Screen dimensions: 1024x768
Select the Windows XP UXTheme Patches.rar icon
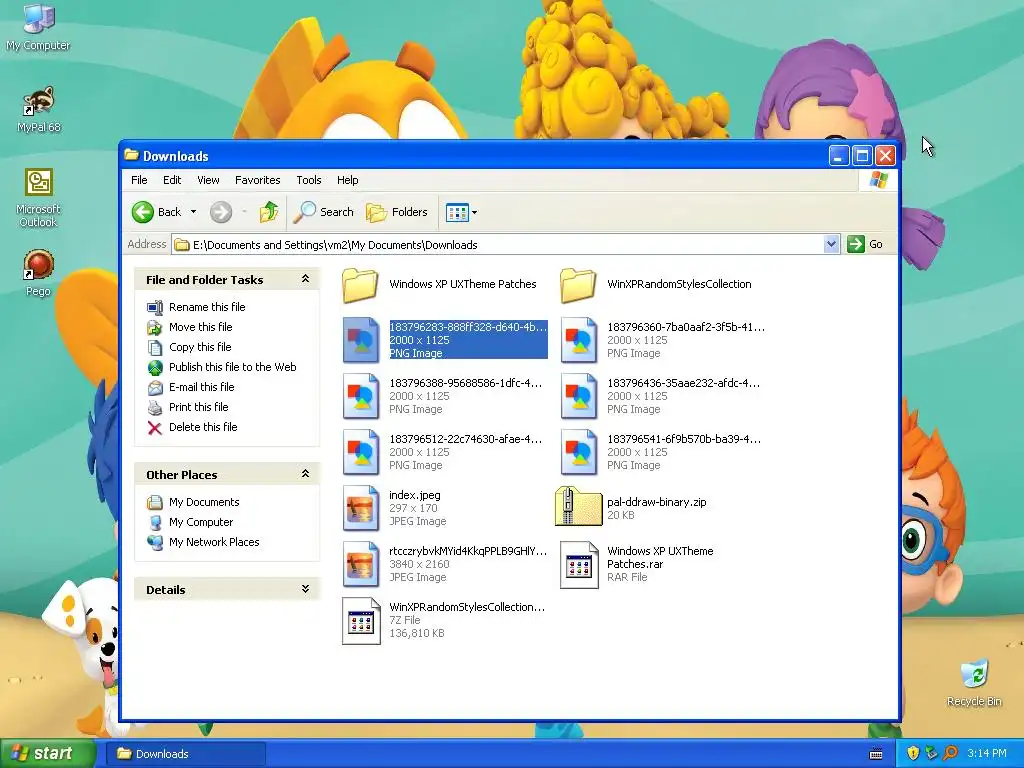point(579,565)
